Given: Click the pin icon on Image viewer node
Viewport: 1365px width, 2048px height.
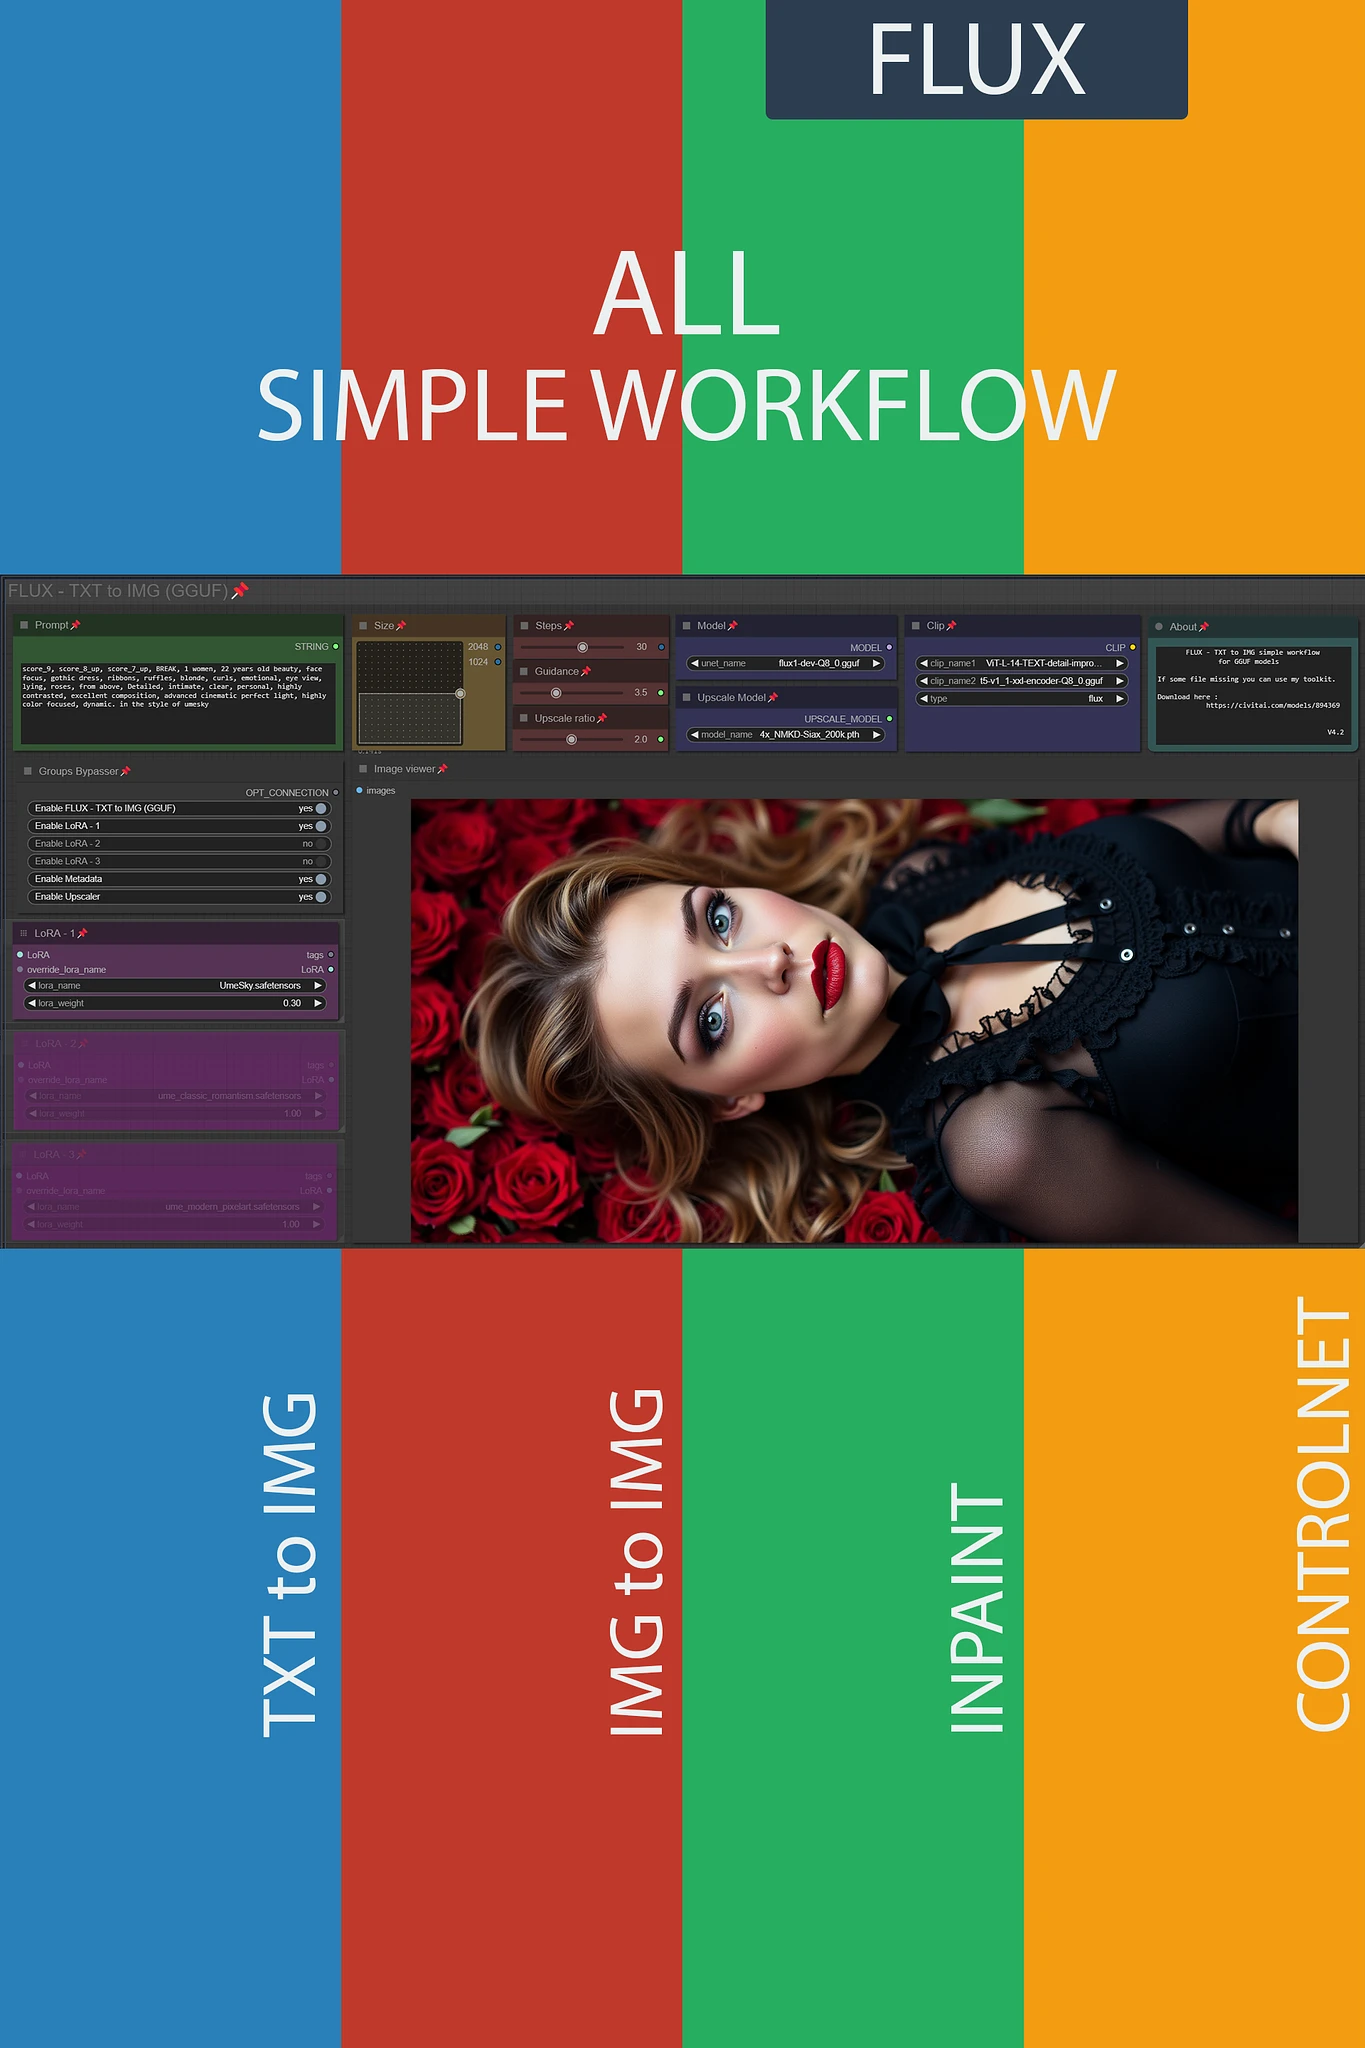Looking at the screenshot, I should tap(443, 769).
